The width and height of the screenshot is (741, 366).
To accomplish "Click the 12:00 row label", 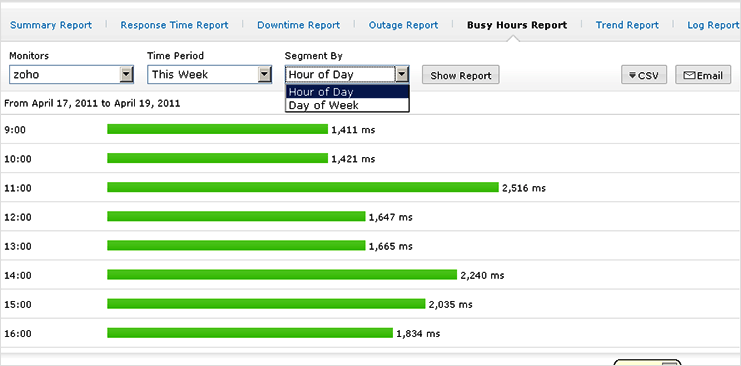I will [x=18, y=218].
